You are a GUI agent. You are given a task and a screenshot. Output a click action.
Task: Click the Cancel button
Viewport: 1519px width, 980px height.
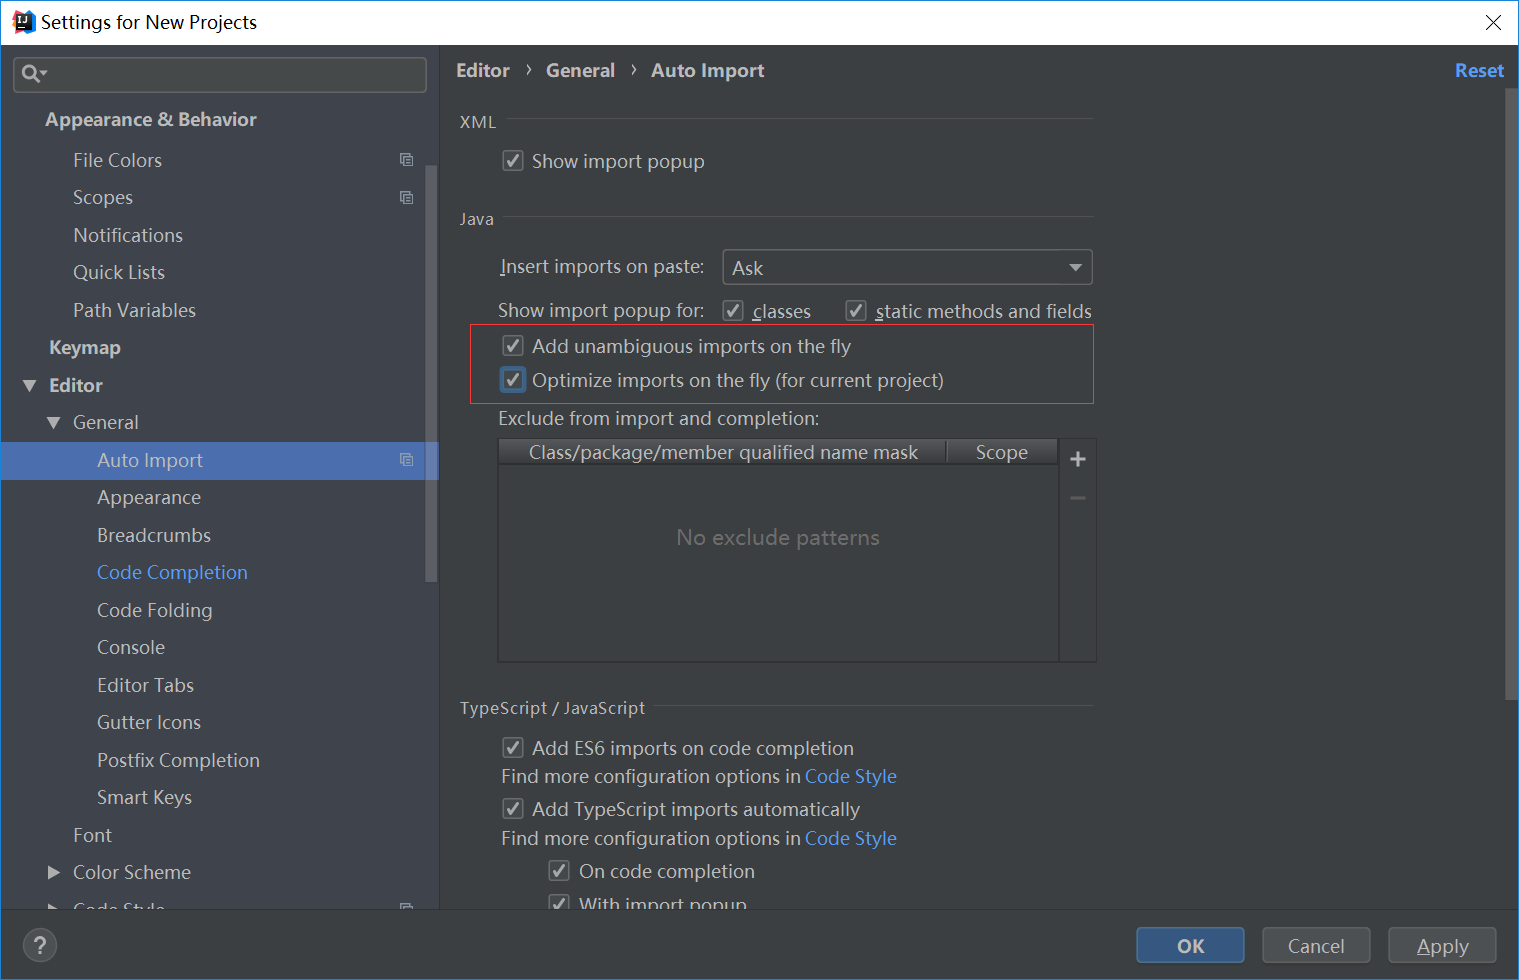point(1316,945)
